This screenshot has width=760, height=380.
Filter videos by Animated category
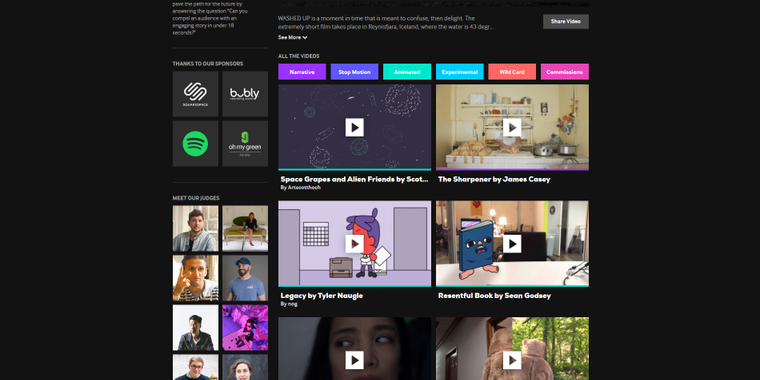(x=407, y=72)
